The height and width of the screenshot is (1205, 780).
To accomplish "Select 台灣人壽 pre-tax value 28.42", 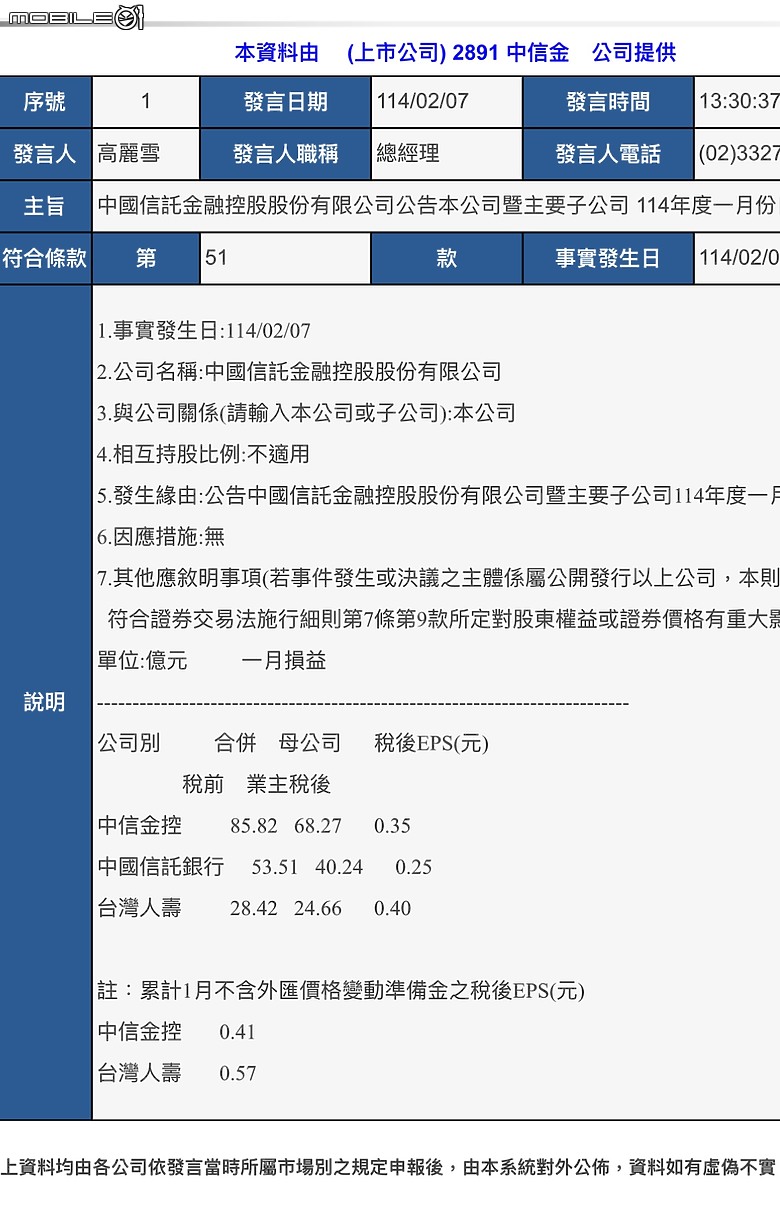I will [253, 908].
